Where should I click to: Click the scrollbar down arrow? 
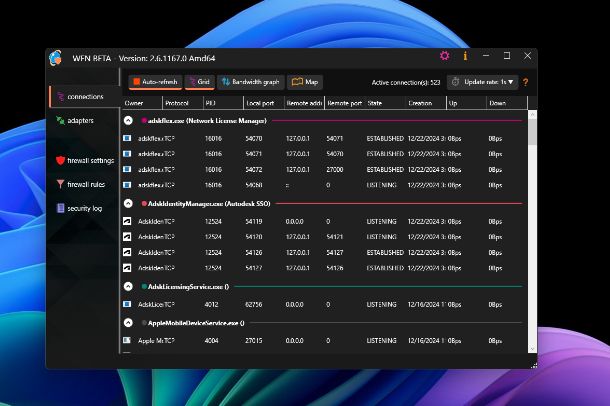click(533, 349)
